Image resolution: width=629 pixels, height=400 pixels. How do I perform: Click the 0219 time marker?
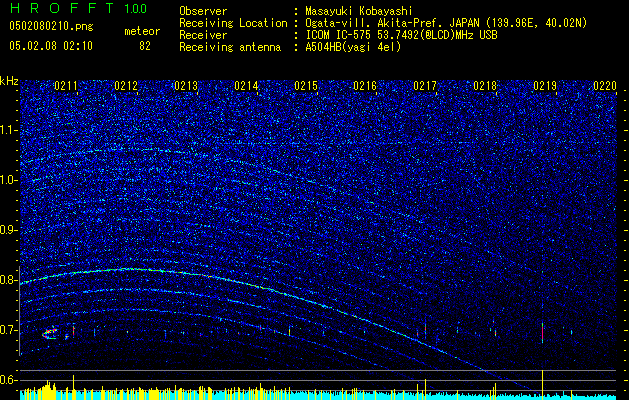(x=545, y=86)
